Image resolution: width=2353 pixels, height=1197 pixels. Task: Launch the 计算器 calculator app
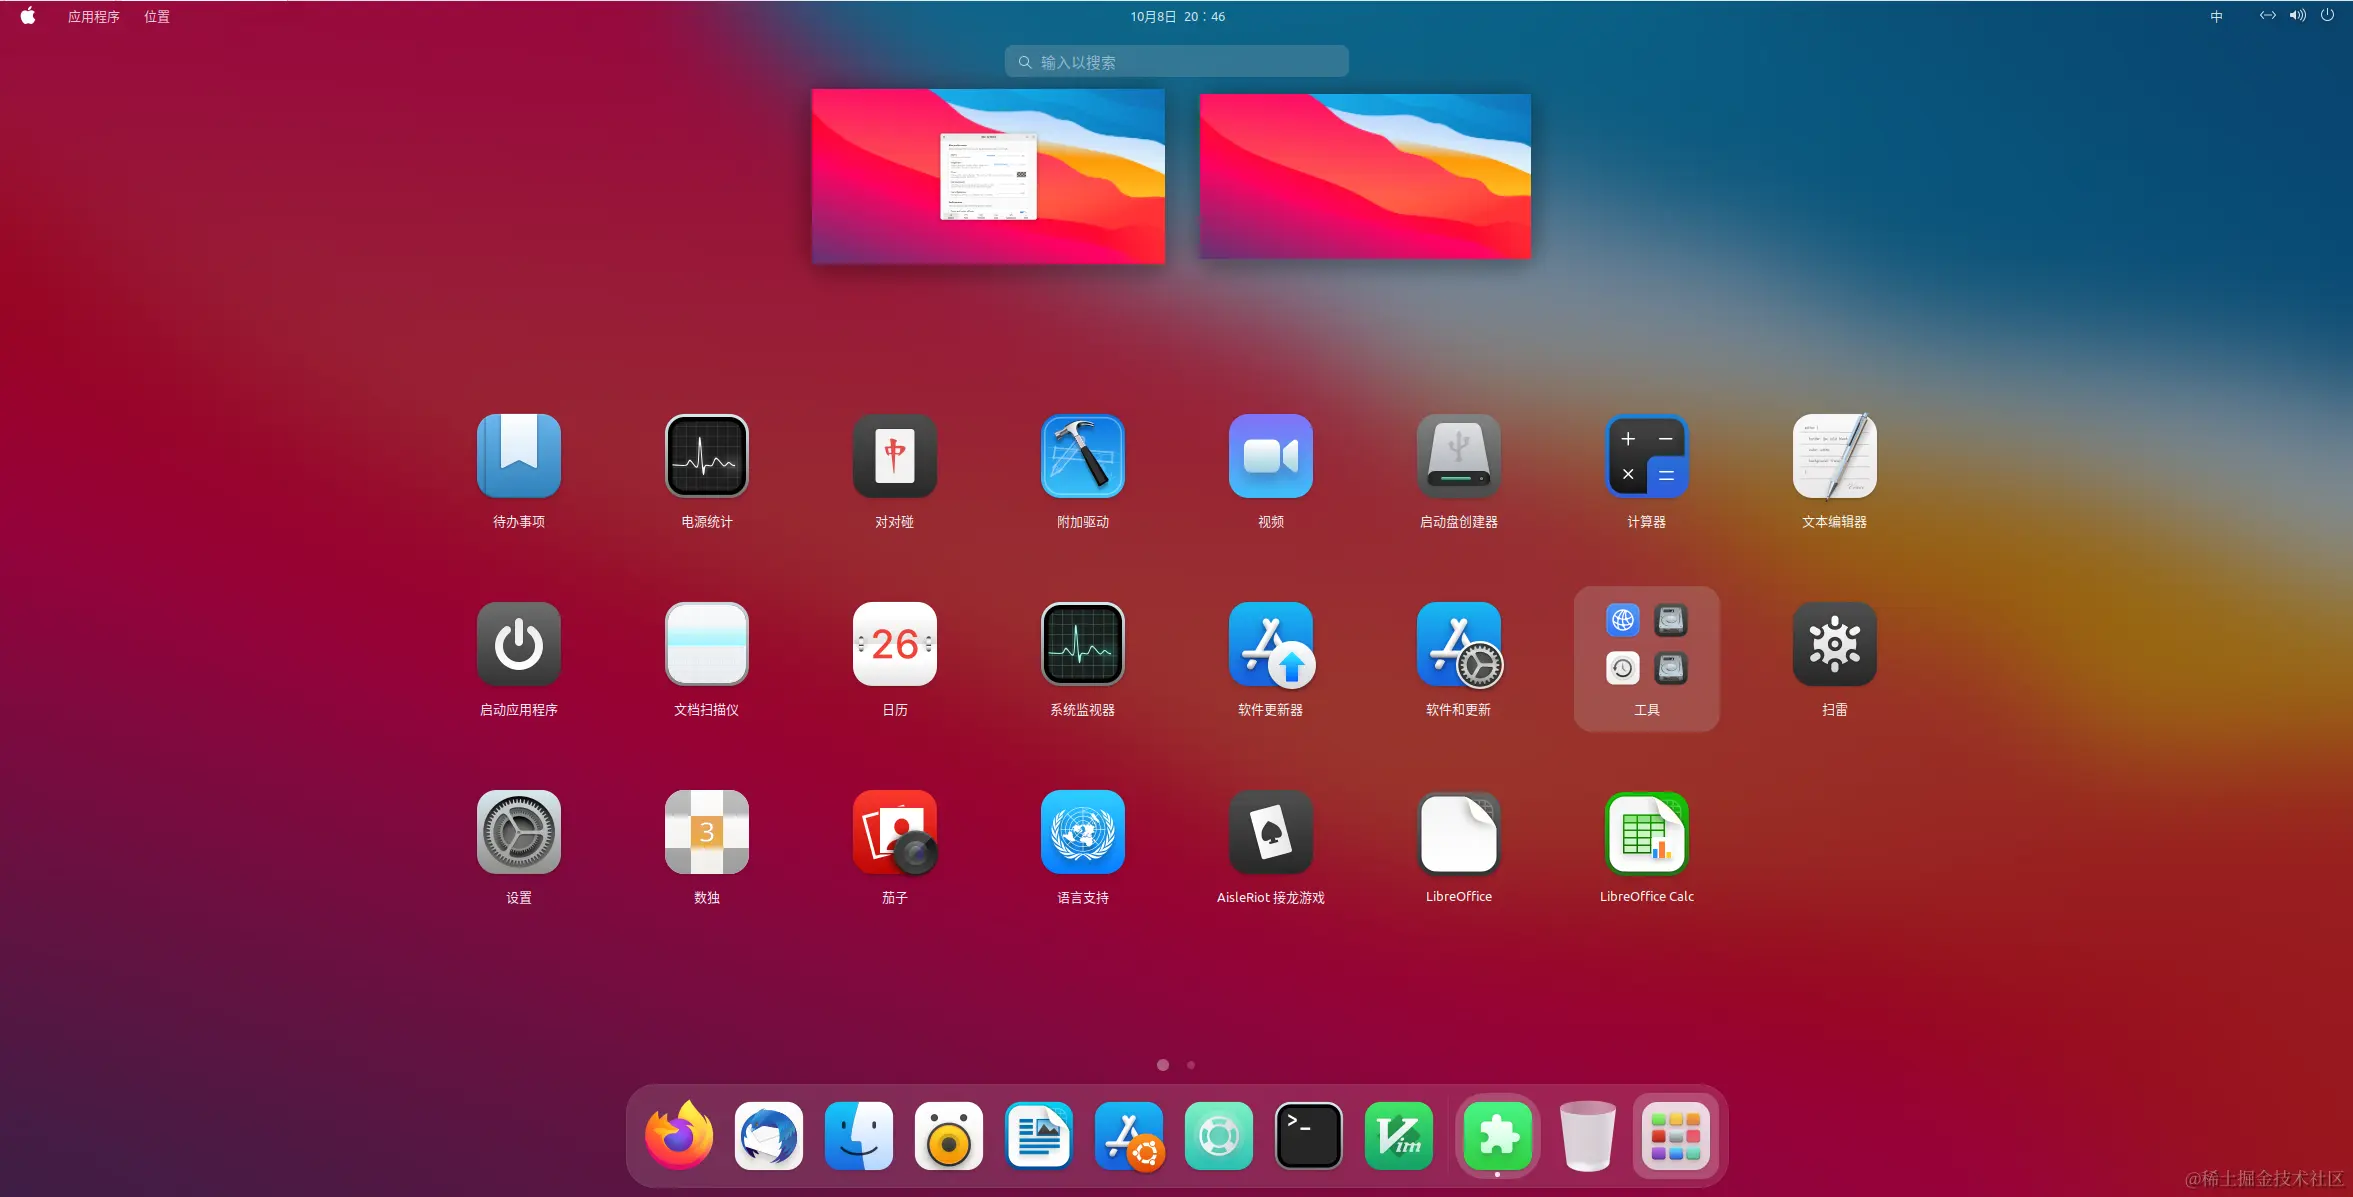(x=1646, y=456)
